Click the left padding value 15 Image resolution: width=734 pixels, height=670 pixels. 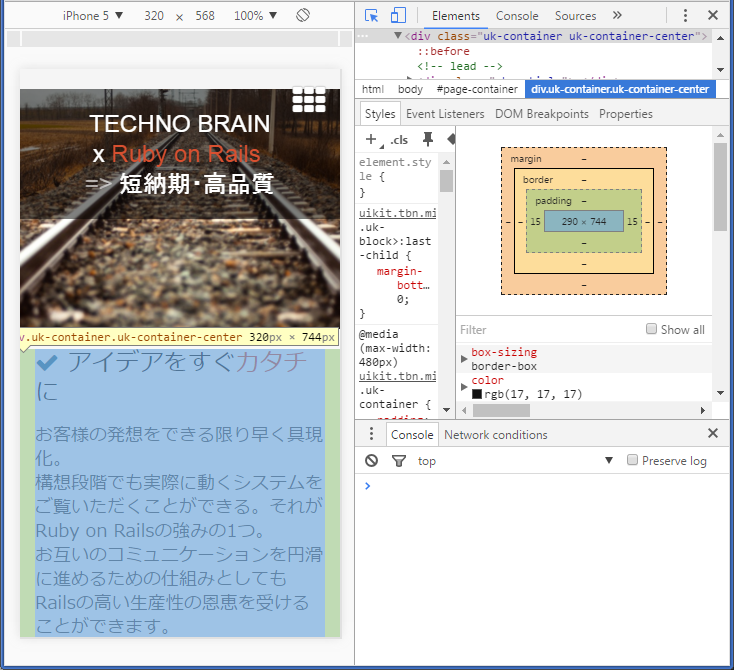pos(535,221)
